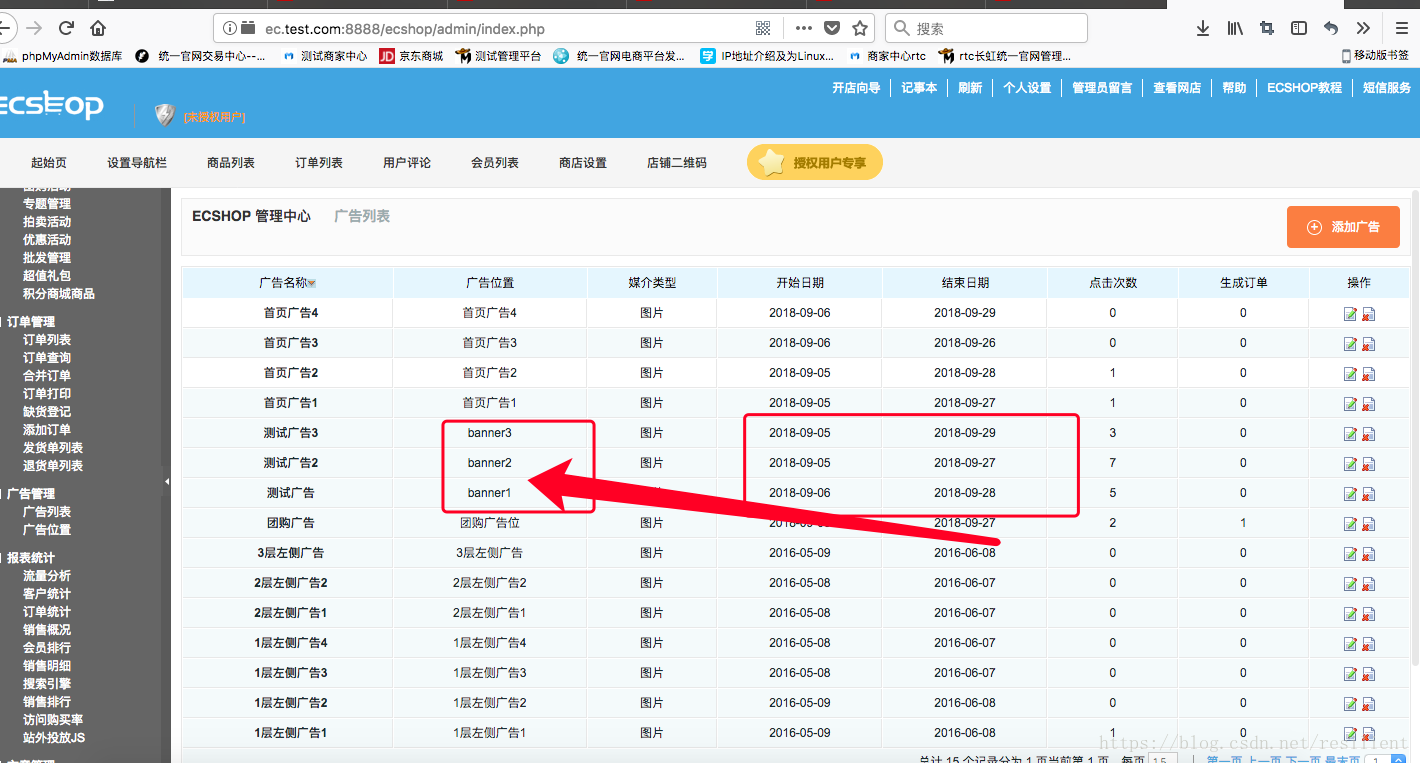Click the undo arrow toolbar icon
The width and height of the screenshot is (1420, 763).
pyautogui.click(x=1331, y=28)
